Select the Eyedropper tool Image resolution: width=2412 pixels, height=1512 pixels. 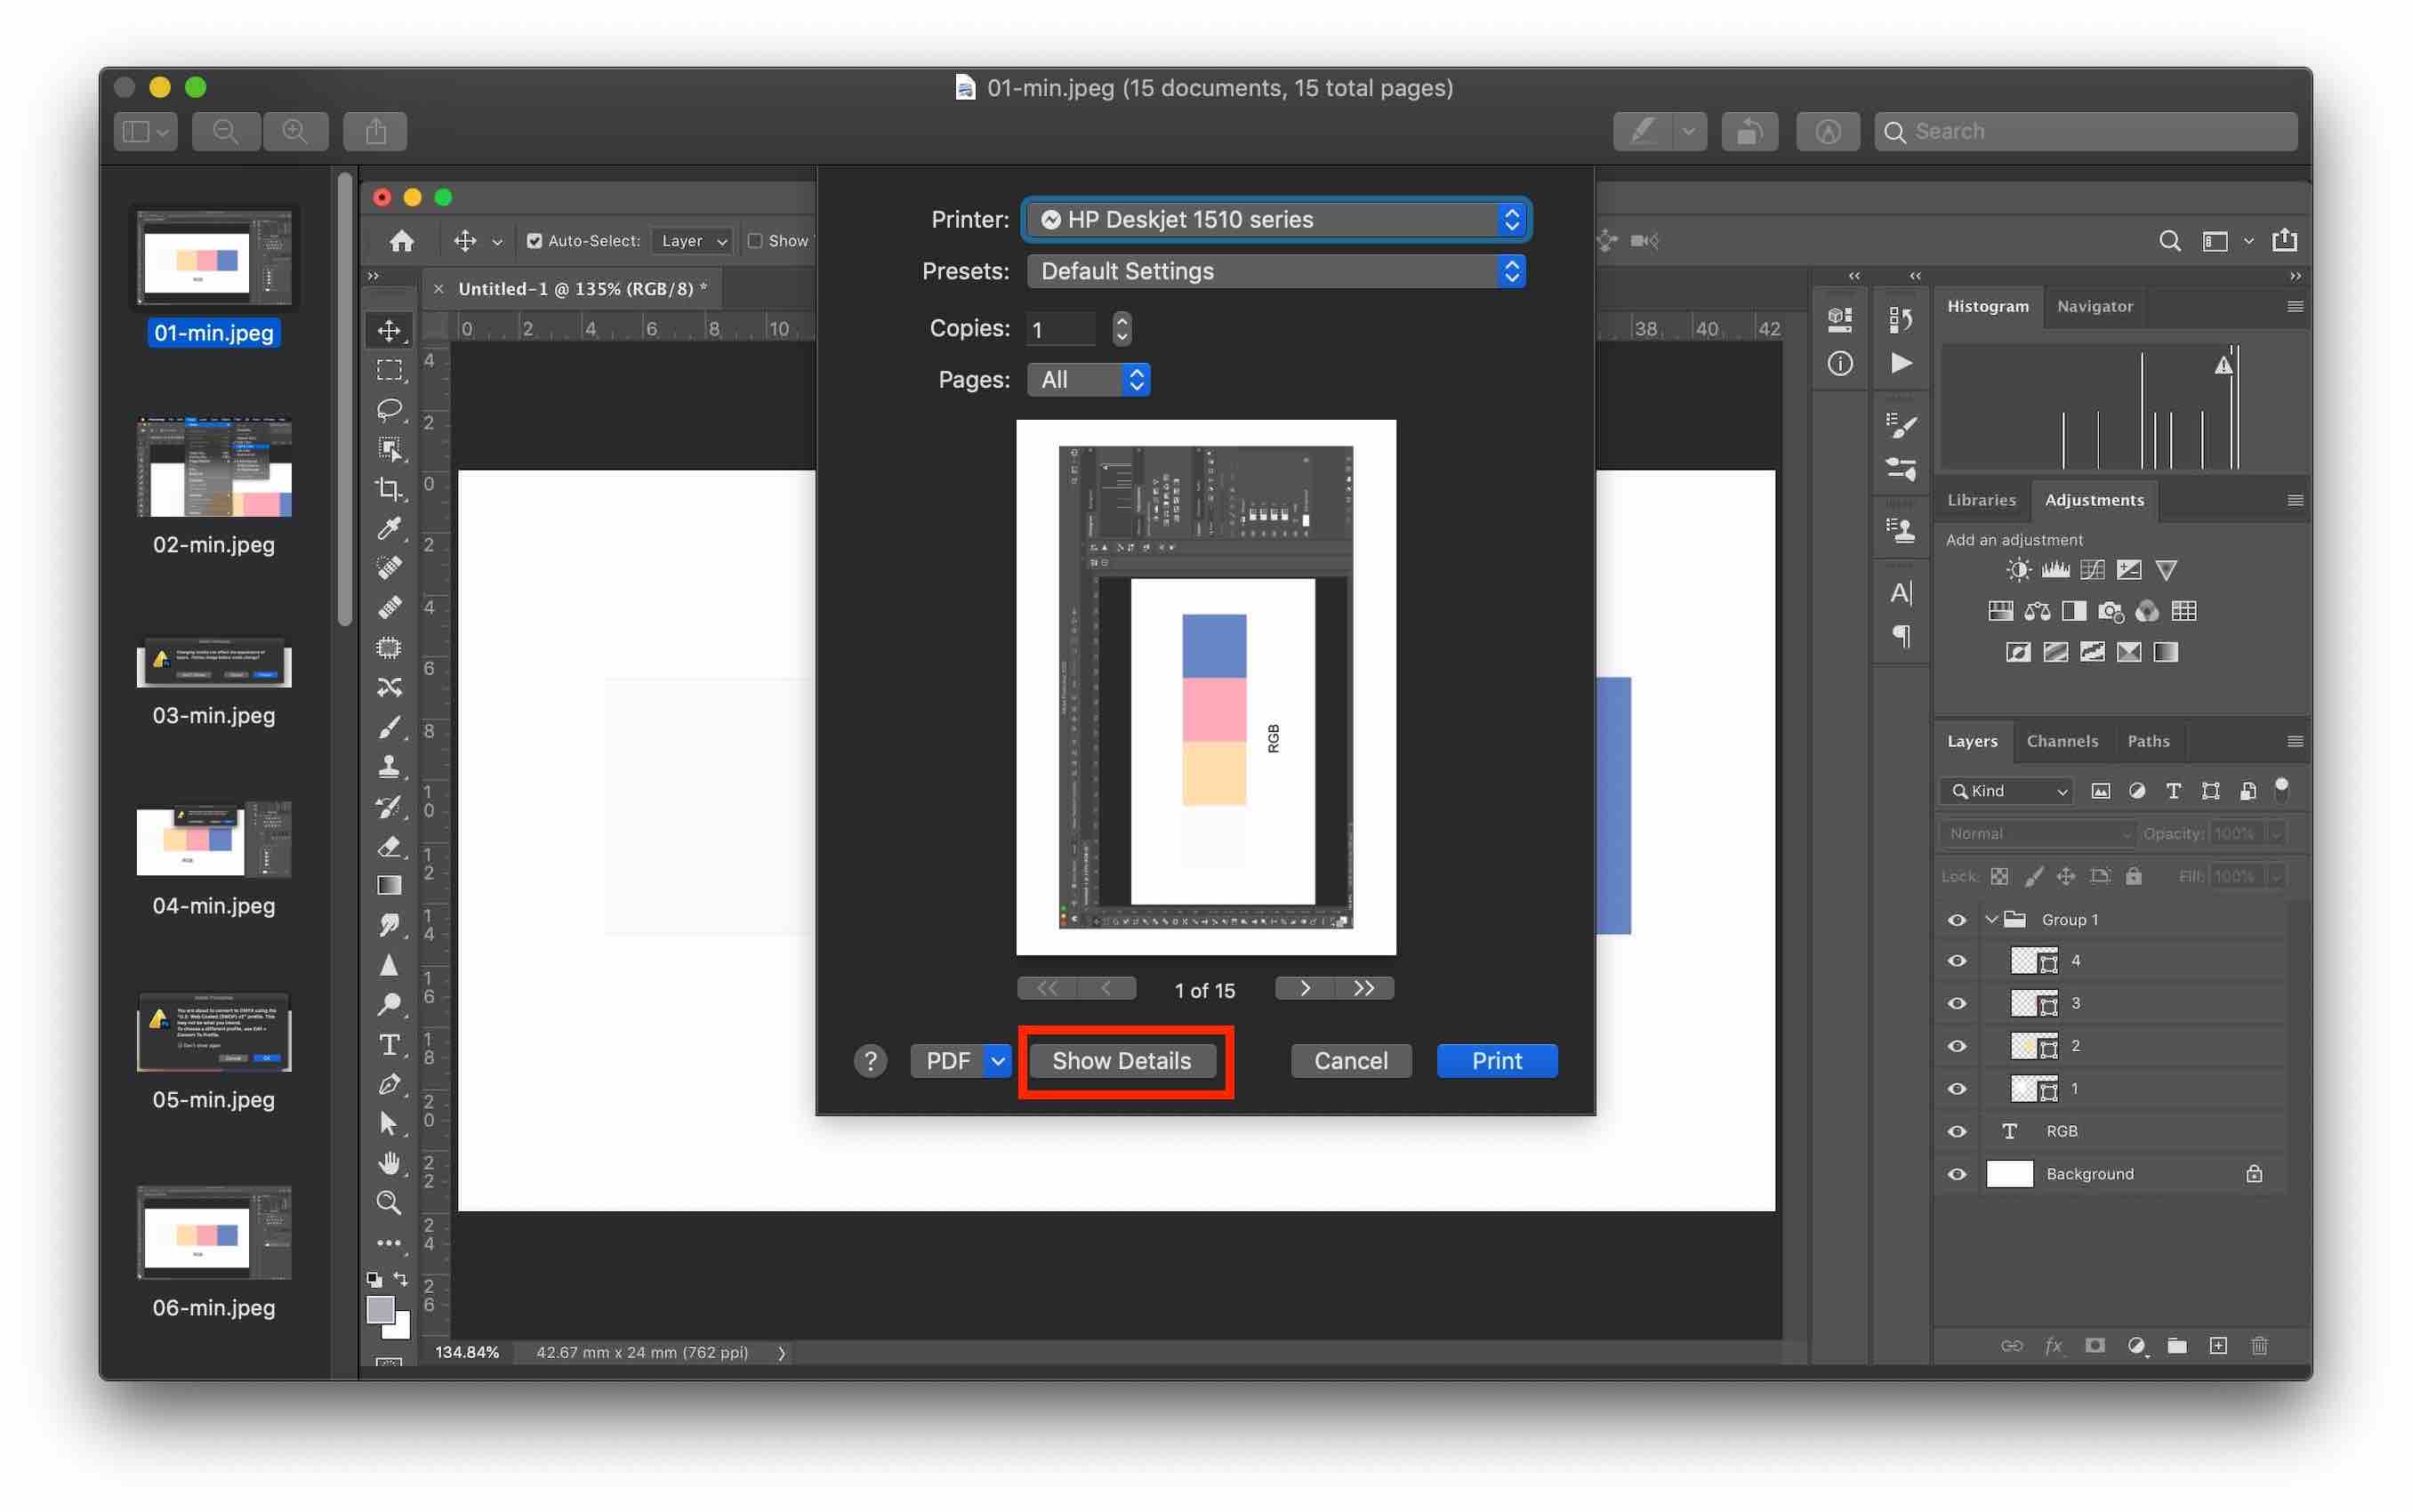point(389,528)
